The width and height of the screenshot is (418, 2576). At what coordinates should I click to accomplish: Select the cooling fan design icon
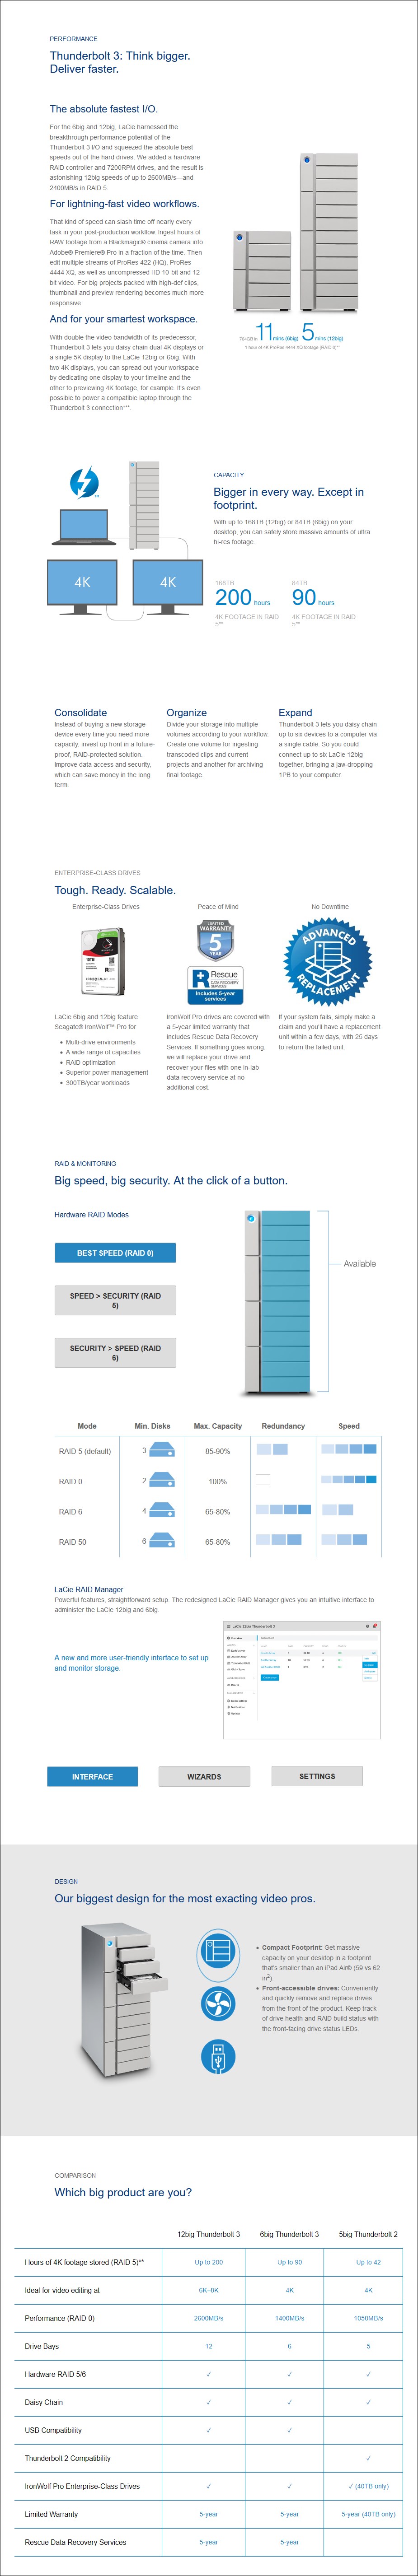pyautogui.click(x=218, y=2003)
